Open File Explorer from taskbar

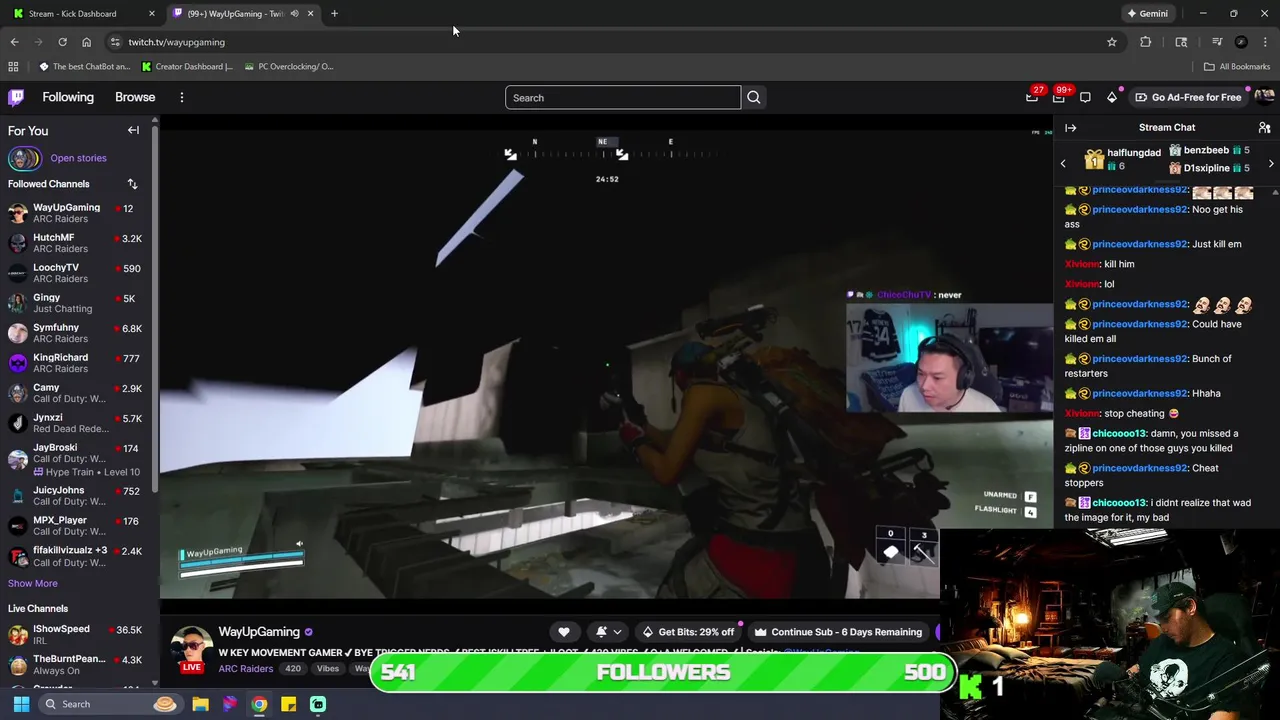pyautogui.click(x=200, y=704)
